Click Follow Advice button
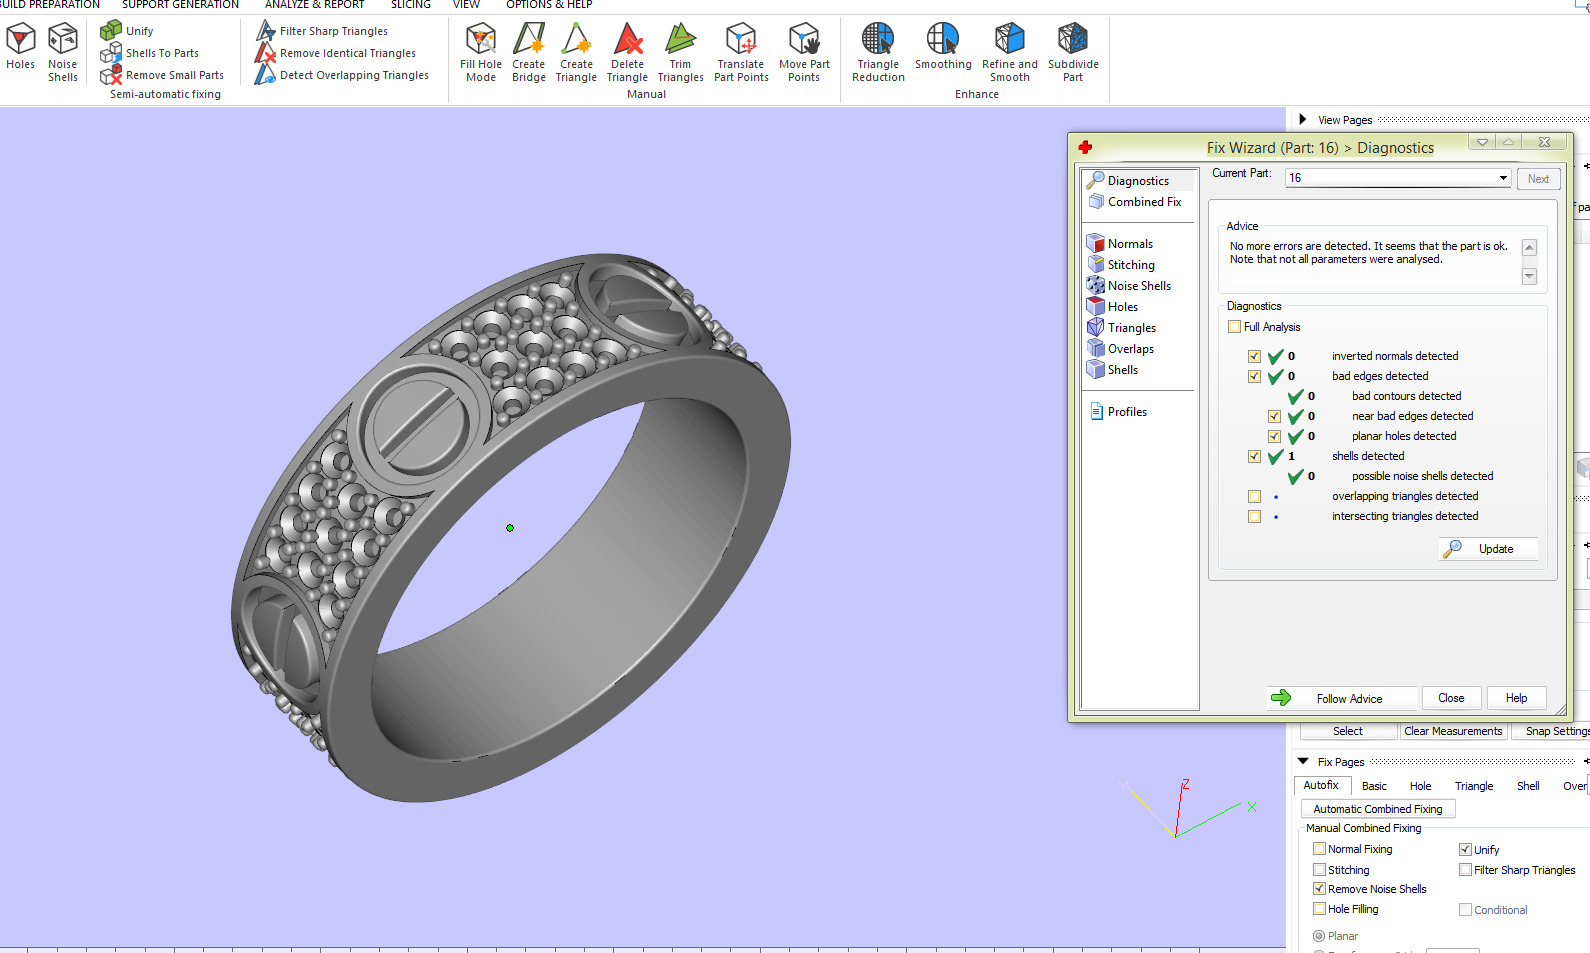 1342,698
